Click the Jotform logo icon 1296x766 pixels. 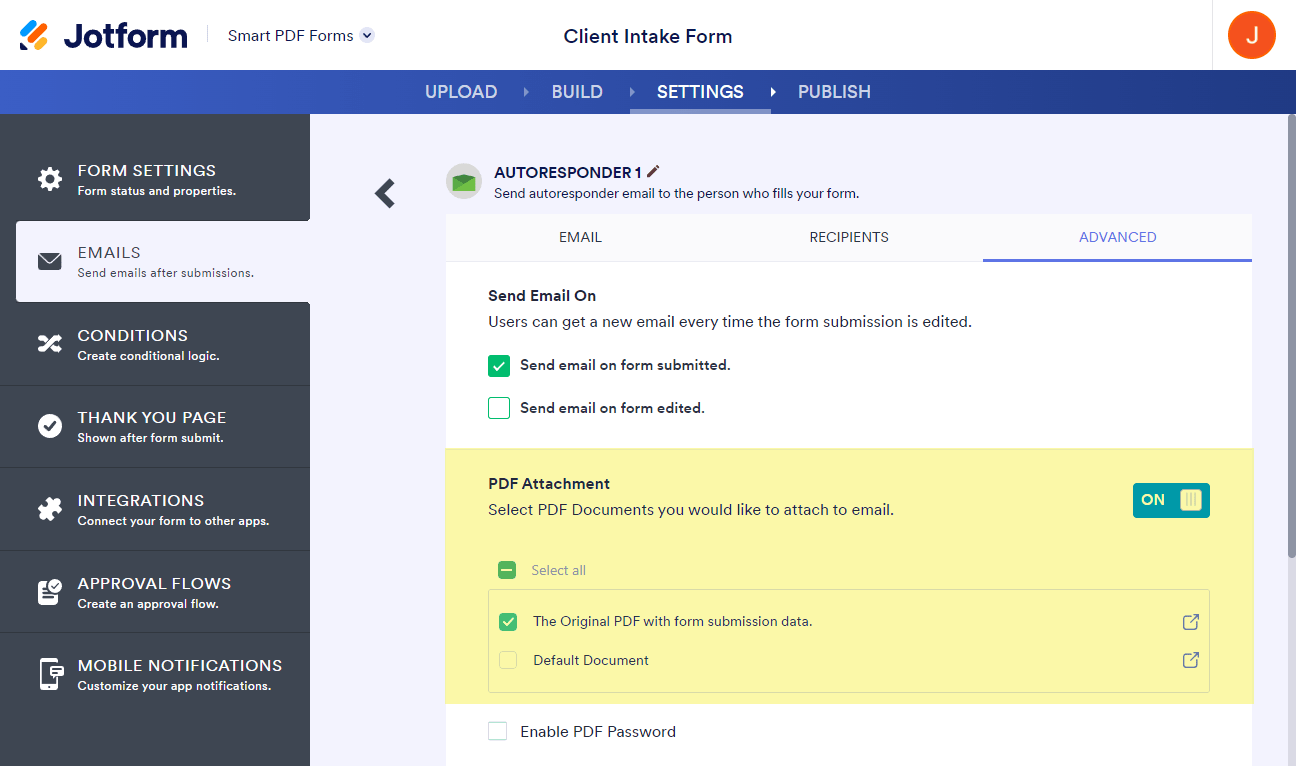click(34, 35)
